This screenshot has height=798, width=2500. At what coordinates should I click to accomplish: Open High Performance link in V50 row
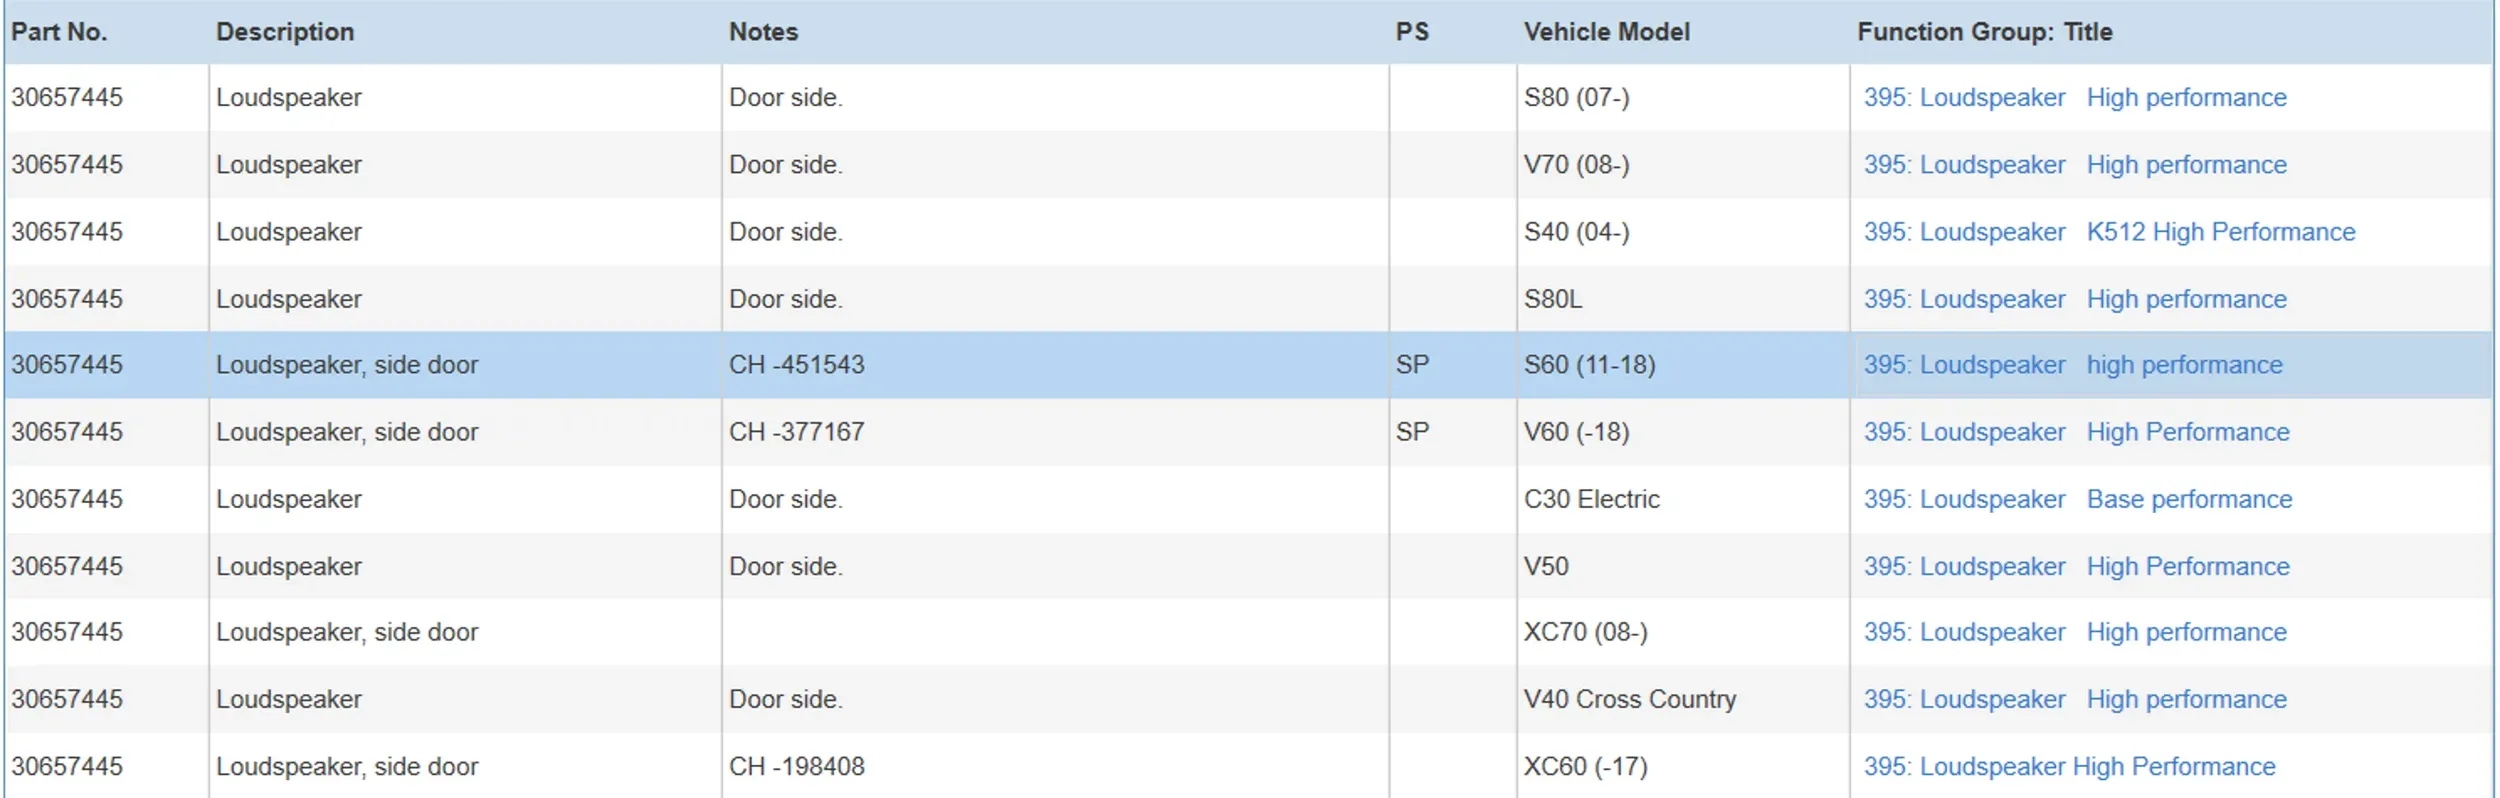click(2187, 566)
